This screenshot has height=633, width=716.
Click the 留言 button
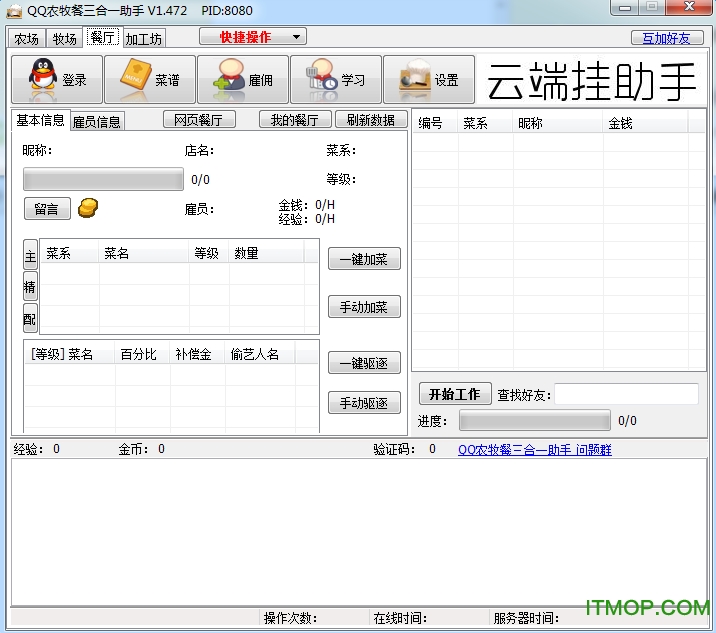47,209
